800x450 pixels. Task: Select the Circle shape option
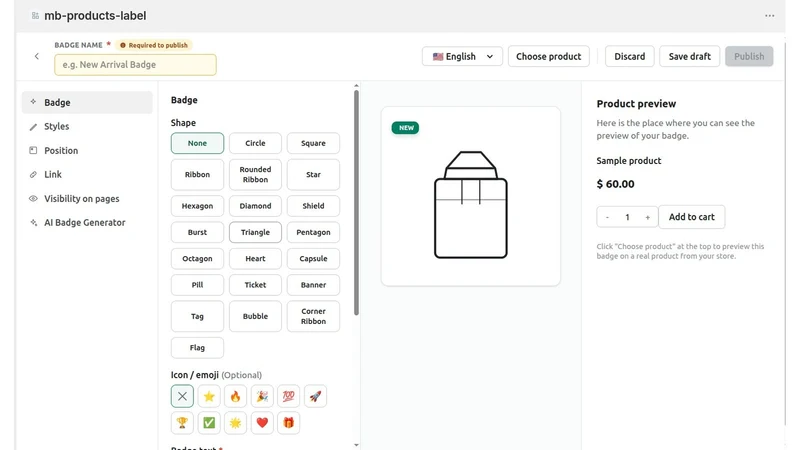[x=255, y=143]
